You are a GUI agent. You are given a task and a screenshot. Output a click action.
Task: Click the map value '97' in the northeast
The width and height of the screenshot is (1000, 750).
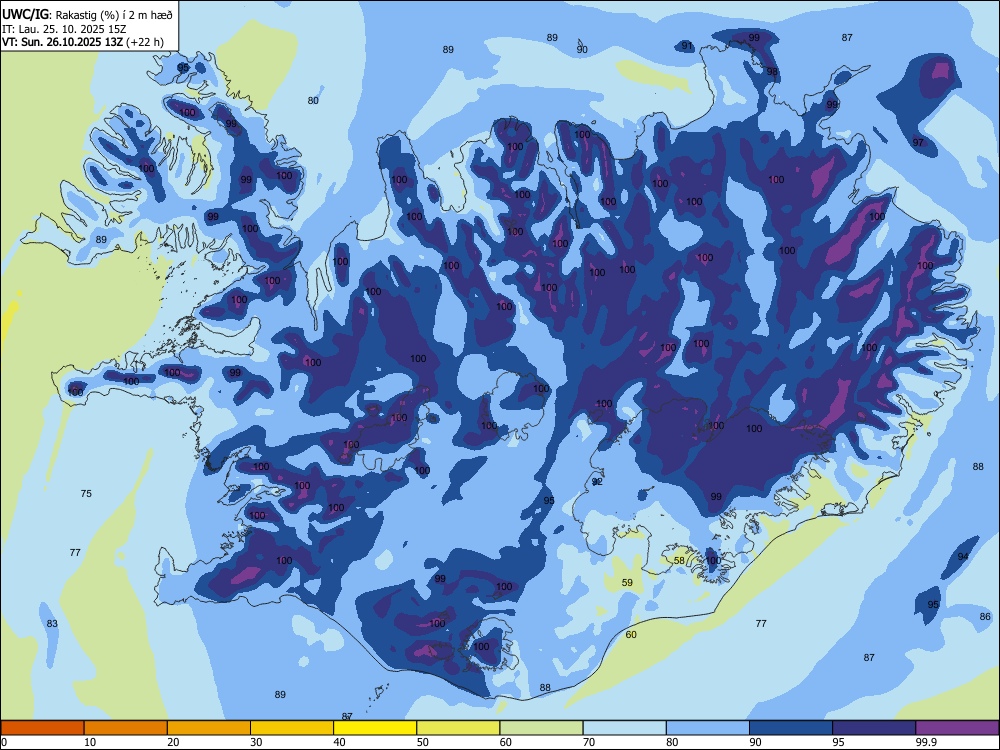(x=918, y=142)
